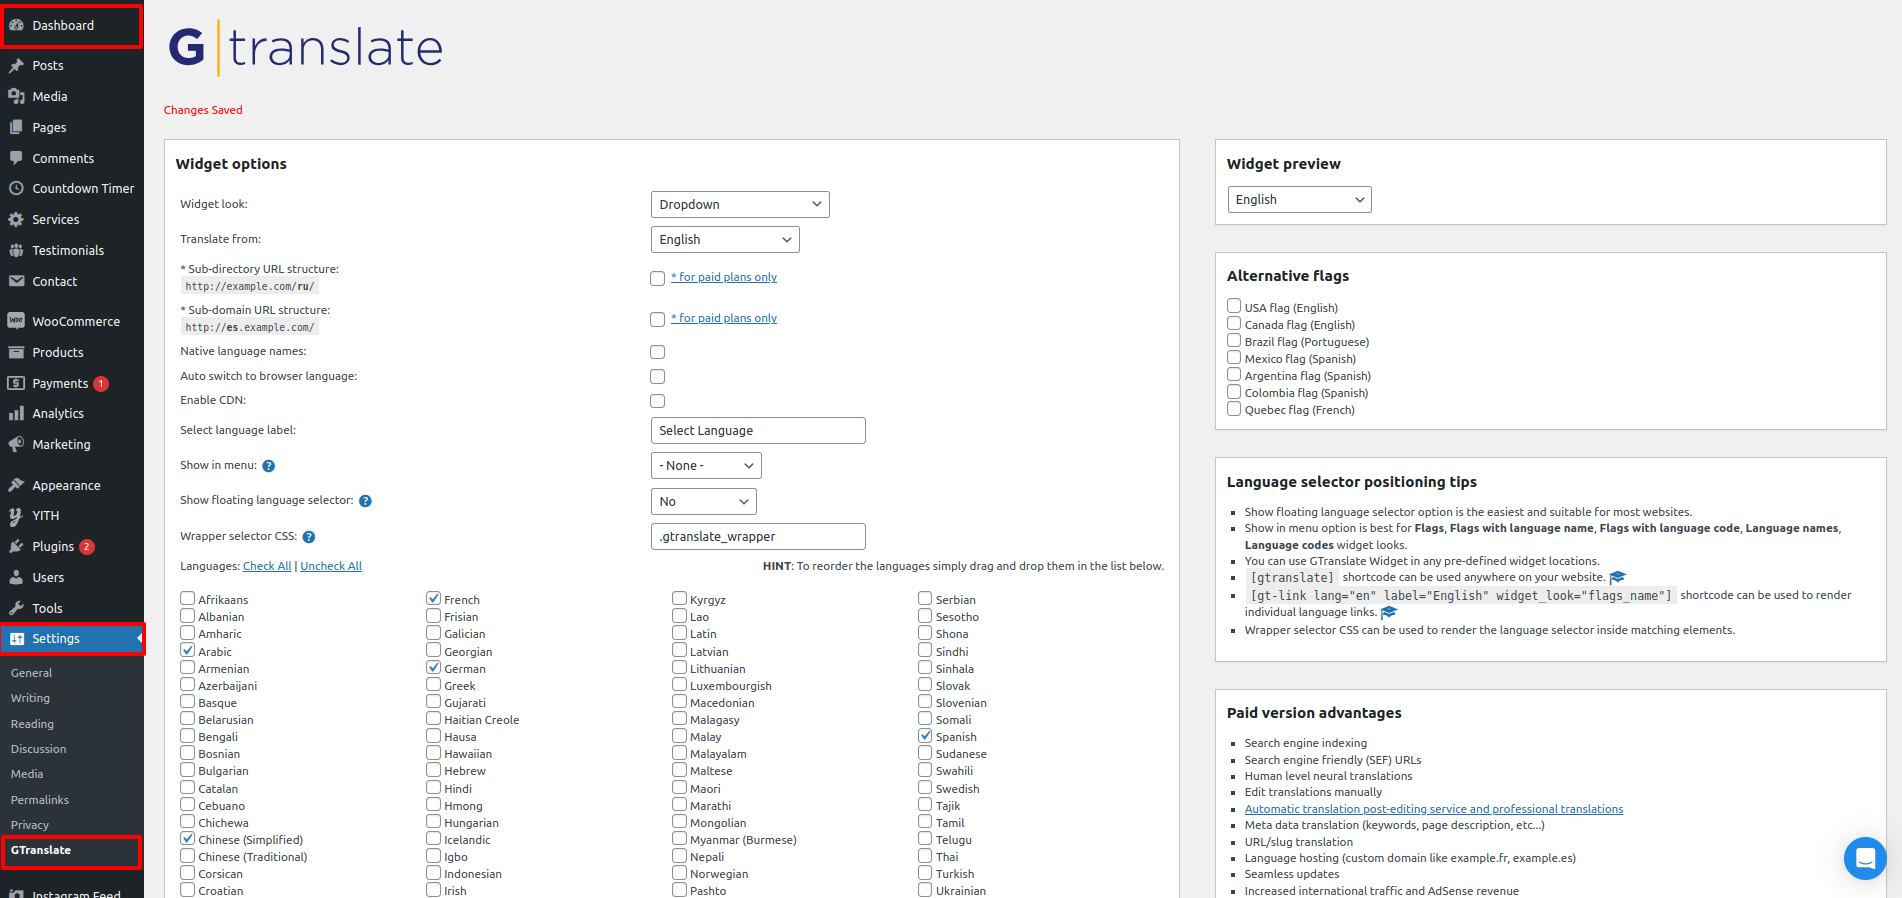The height and width of the screenshot is (898, 1902).
Task: Click the Plugins plug icon
Action: point(16,546)
